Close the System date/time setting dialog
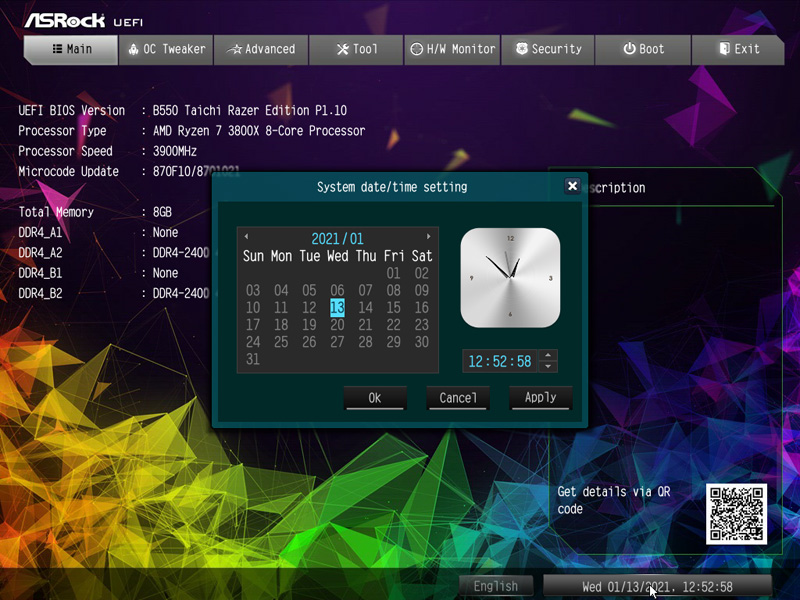The image size is (800, 600). click(x=572, y=186)
